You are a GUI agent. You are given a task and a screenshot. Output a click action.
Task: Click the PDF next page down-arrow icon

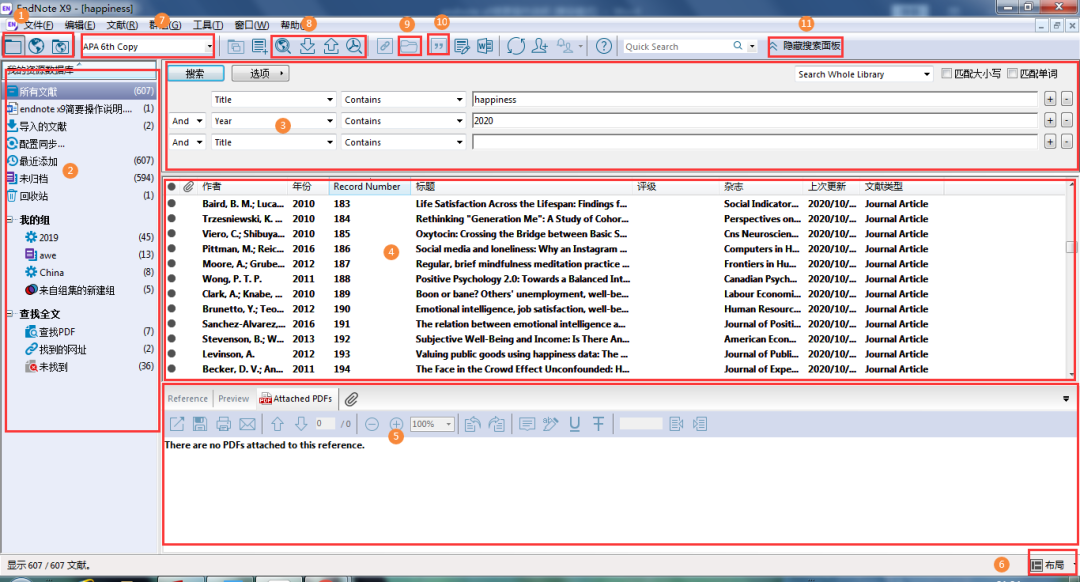(301, 424)
